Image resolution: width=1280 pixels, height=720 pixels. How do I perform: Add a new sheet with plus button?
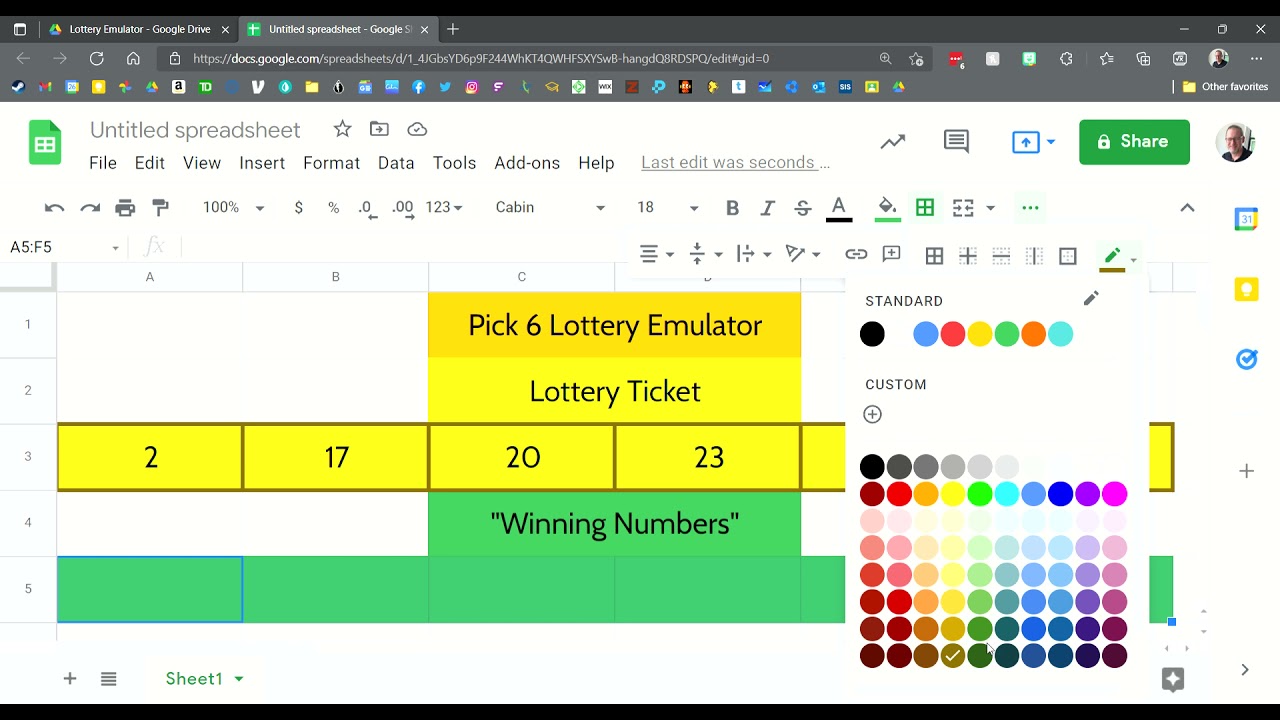pyautogui.click(x=70, y=679)
